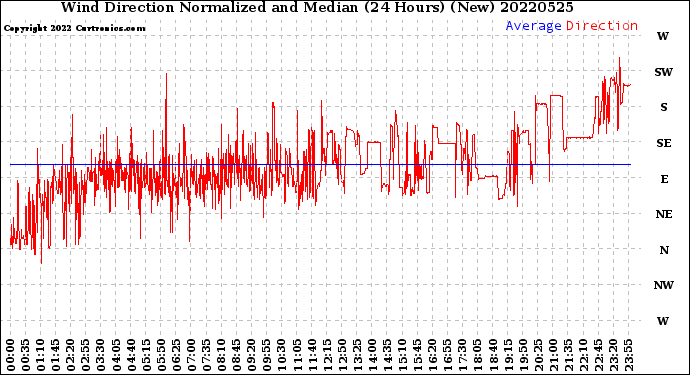Click the 20:25 time axis label

[537, 355]
